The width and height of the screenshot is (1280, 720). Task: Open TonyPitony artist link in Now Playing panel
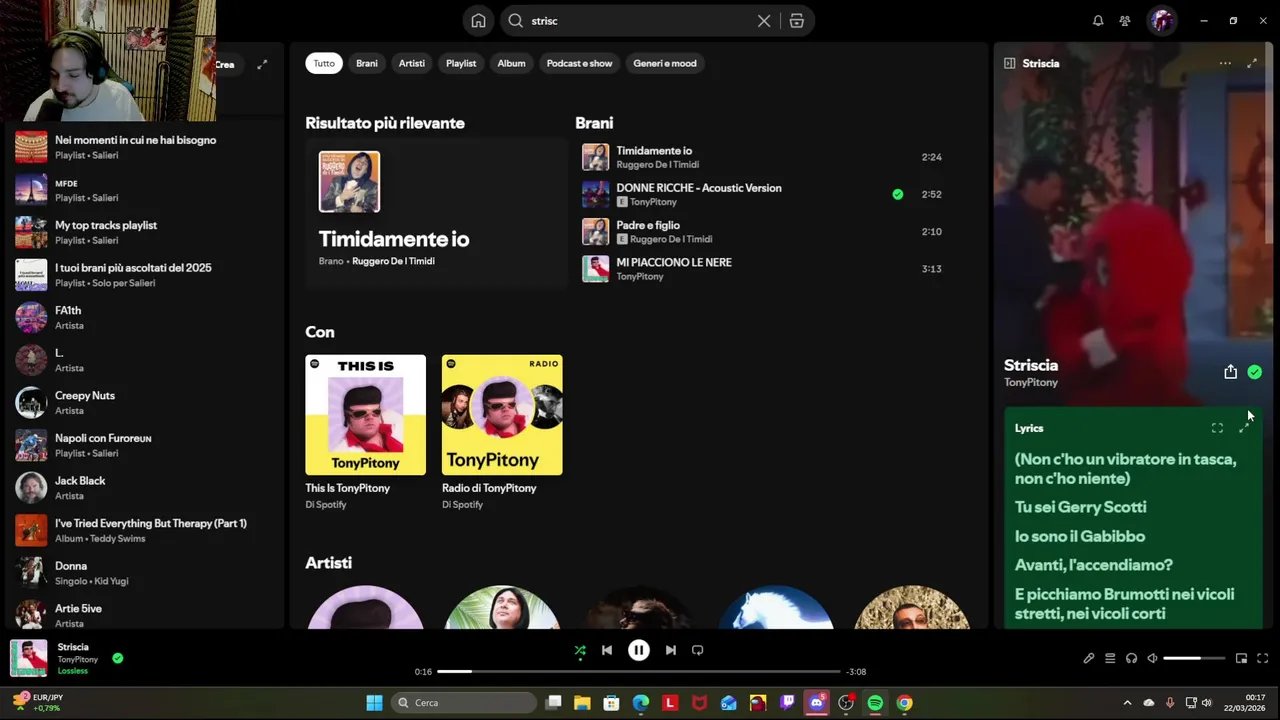coord(1031,383)
